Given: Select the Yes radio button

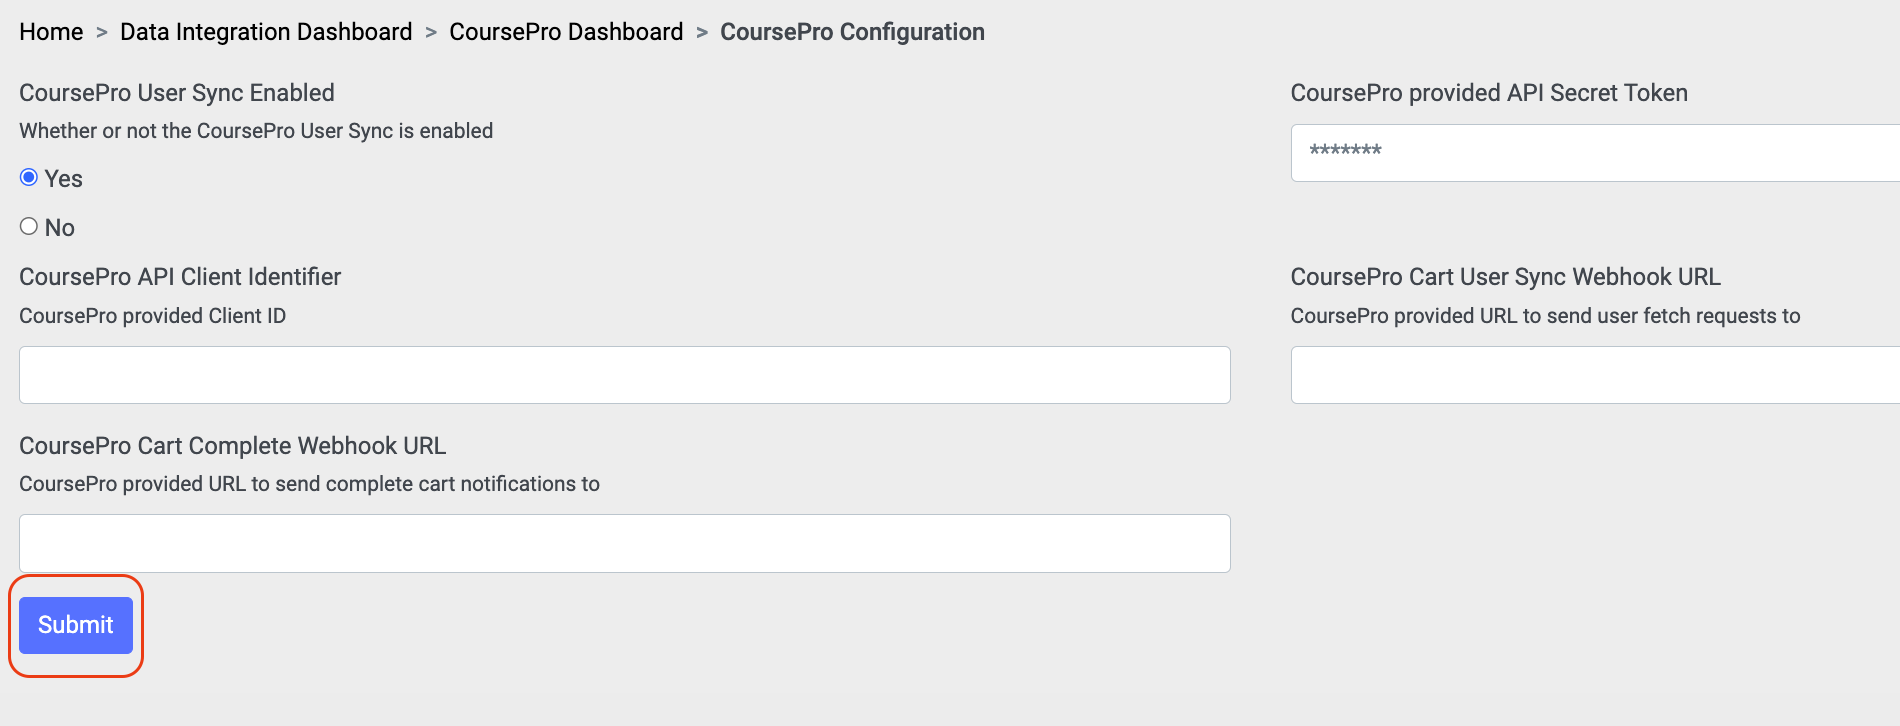Looking at the screenshot, I should click(29, 177).
